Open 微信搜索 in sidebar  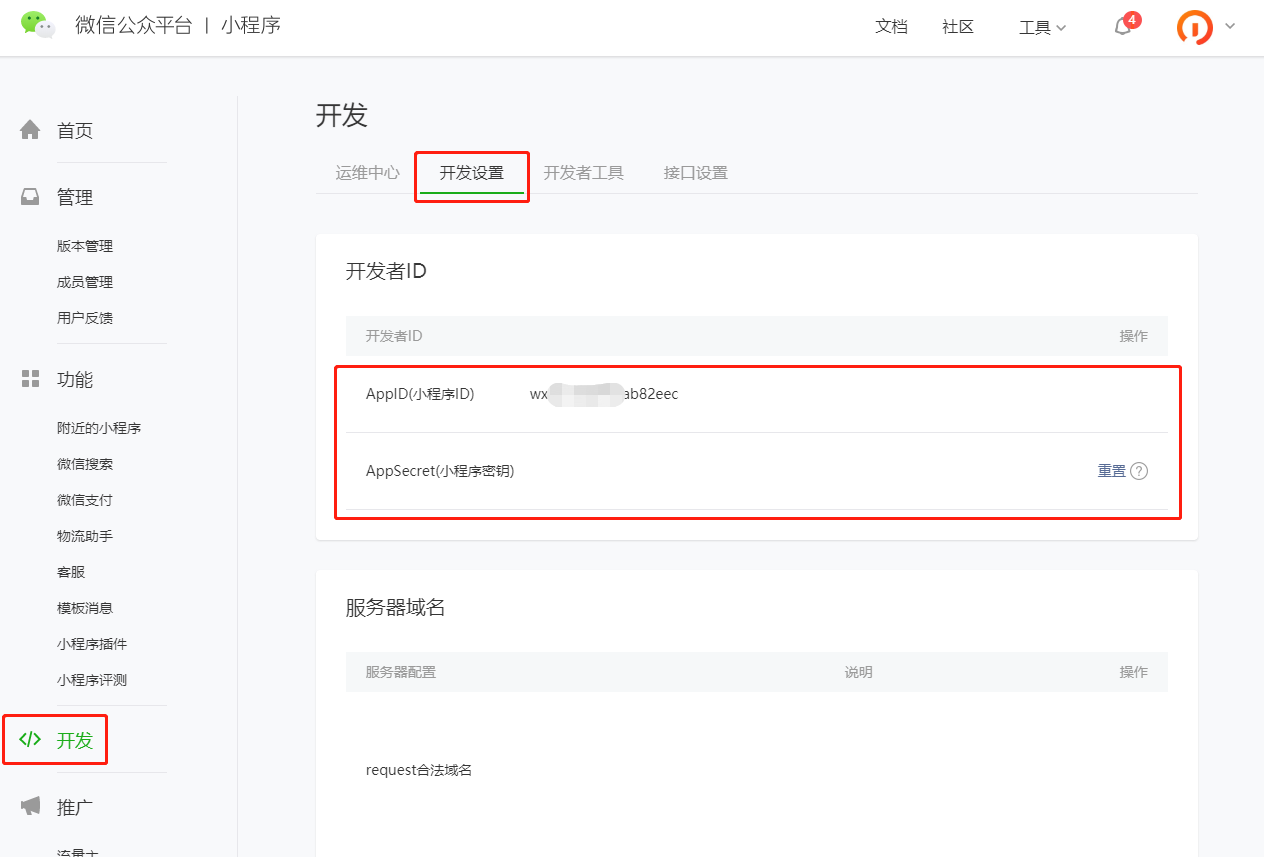(85, 464)
